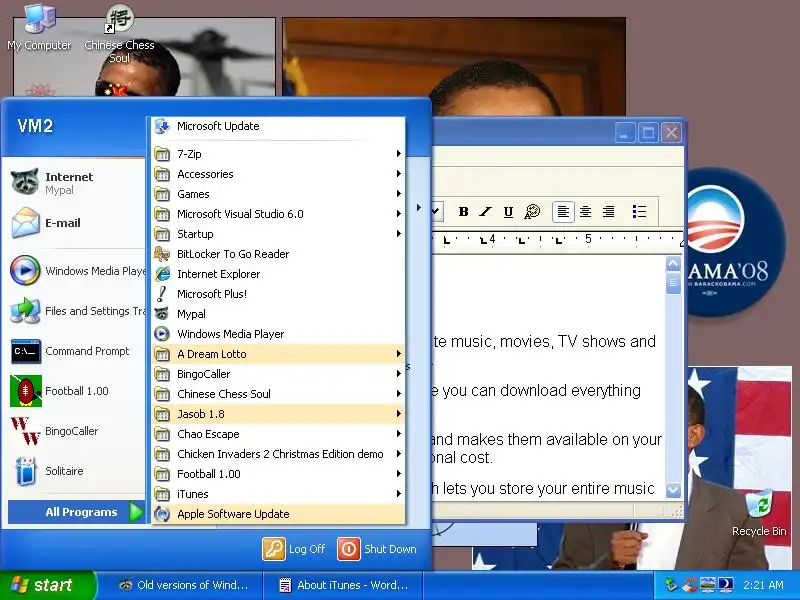
Task: Click the moon icon in system tray
Action: click(x=726, y=585)
